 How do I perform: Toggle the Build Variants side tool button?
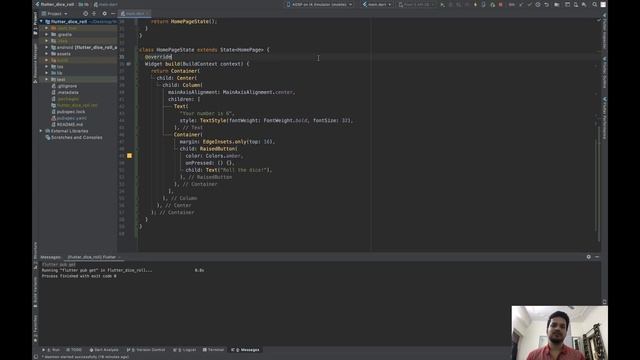click(x=36, y=291)
